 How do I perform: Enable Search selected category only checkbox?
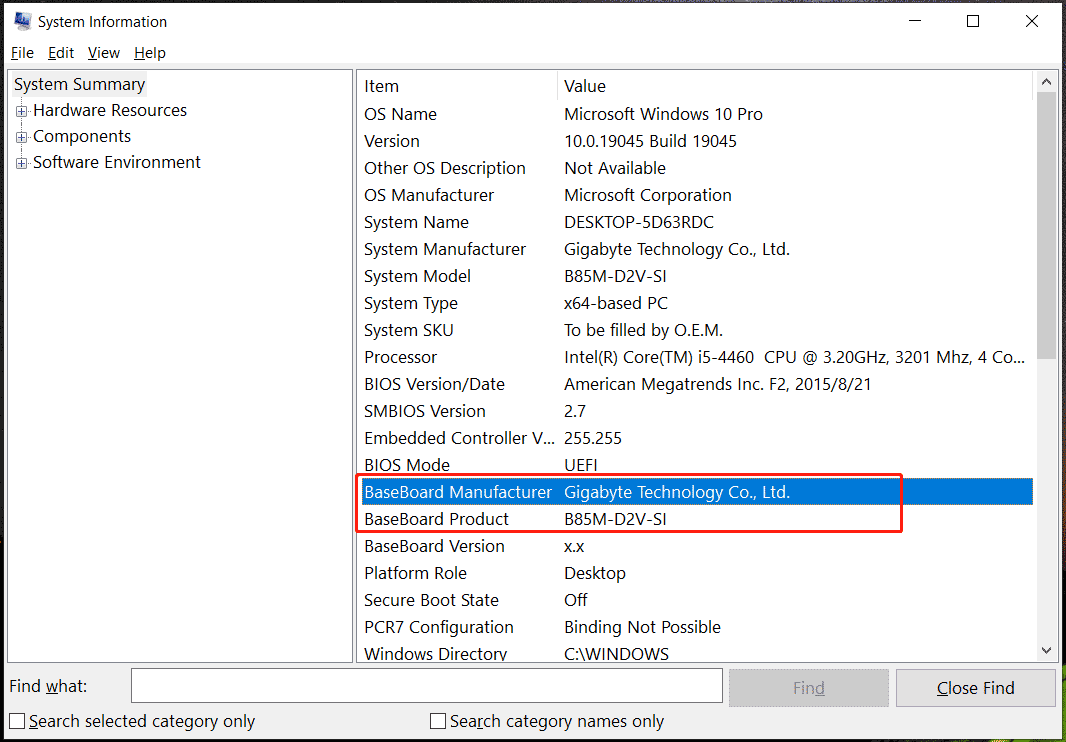(x=17, y=721)
